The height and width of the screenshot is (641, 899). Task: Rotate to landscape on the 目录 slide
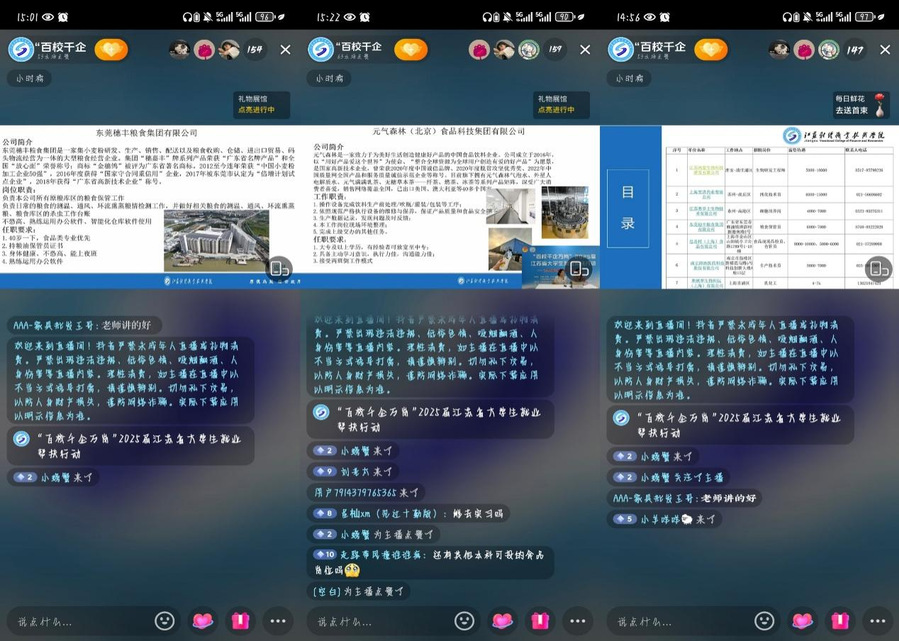click(878, 268)
